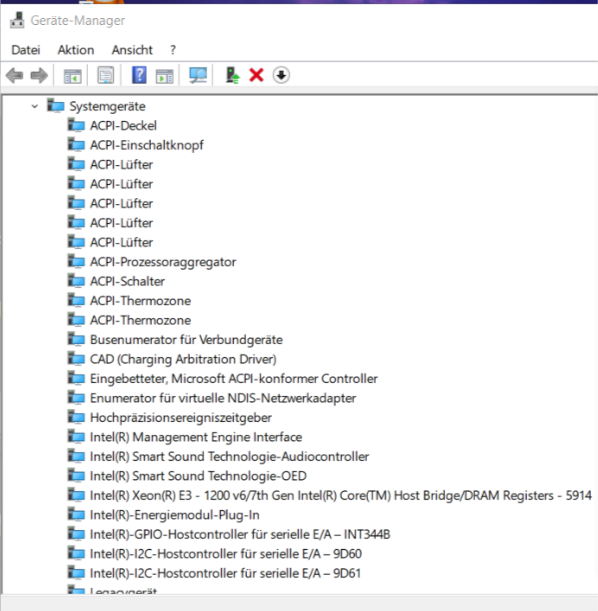Image resolution: width=598 pixels, height=611 pixels.
Task: Select the ACPI-Deckel device
Action: (123, 125)
